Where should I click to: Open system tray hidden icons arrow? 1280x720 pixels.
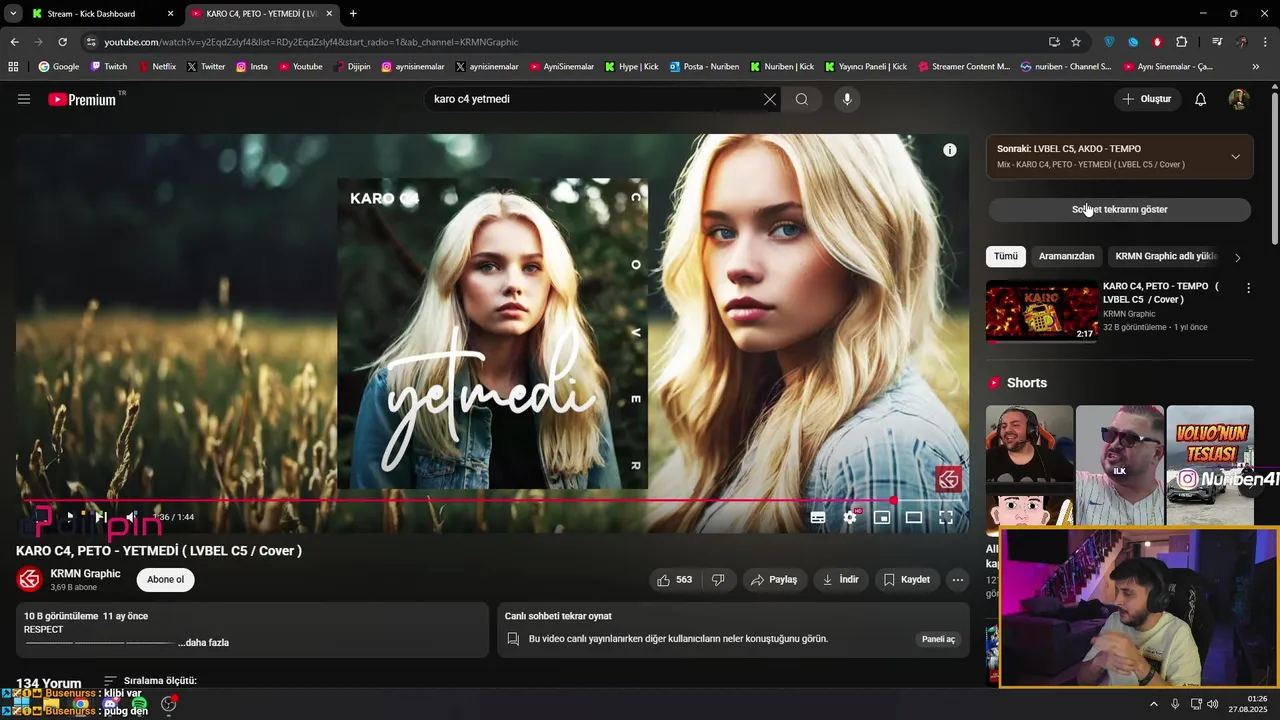coord(1153,704)
